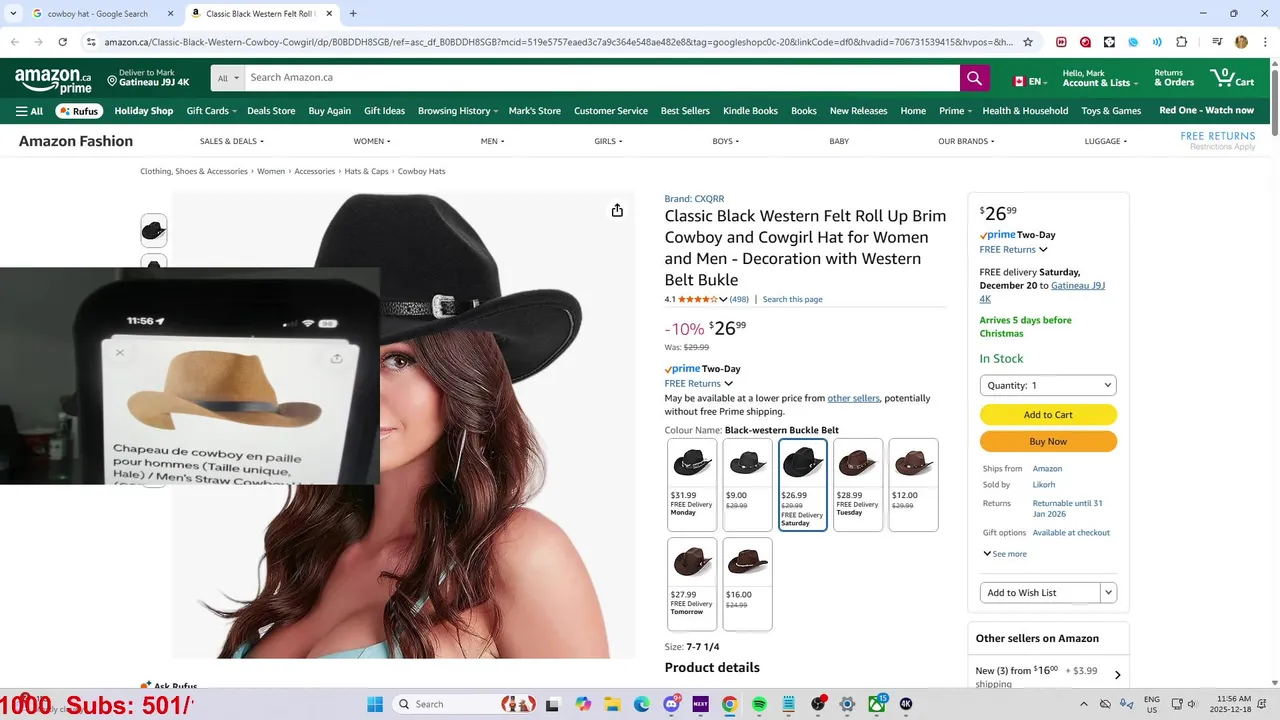Screen dimensions: 1280x720
Task: Click the Amazon.ca Prime logo
Action: click(53, 79)
